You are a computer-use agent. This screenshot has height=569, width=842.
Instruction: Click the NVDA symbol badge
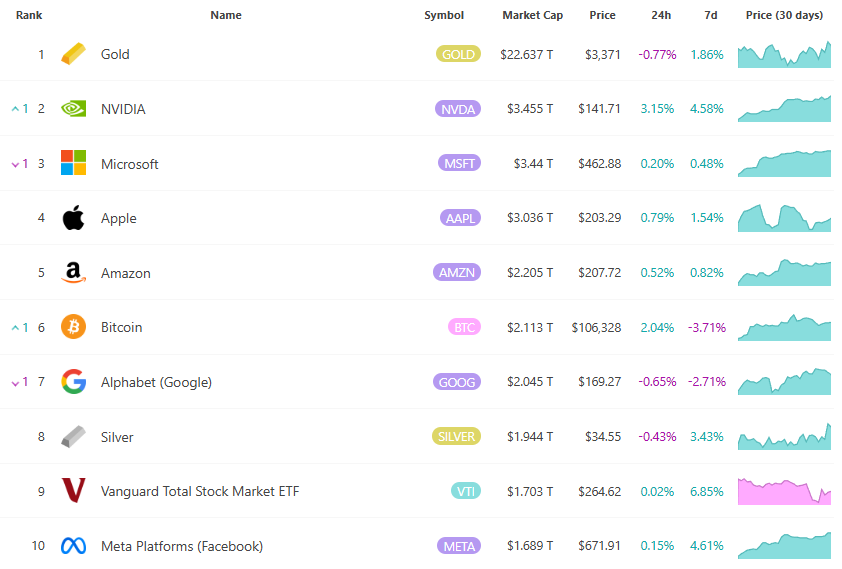(458, 109)
